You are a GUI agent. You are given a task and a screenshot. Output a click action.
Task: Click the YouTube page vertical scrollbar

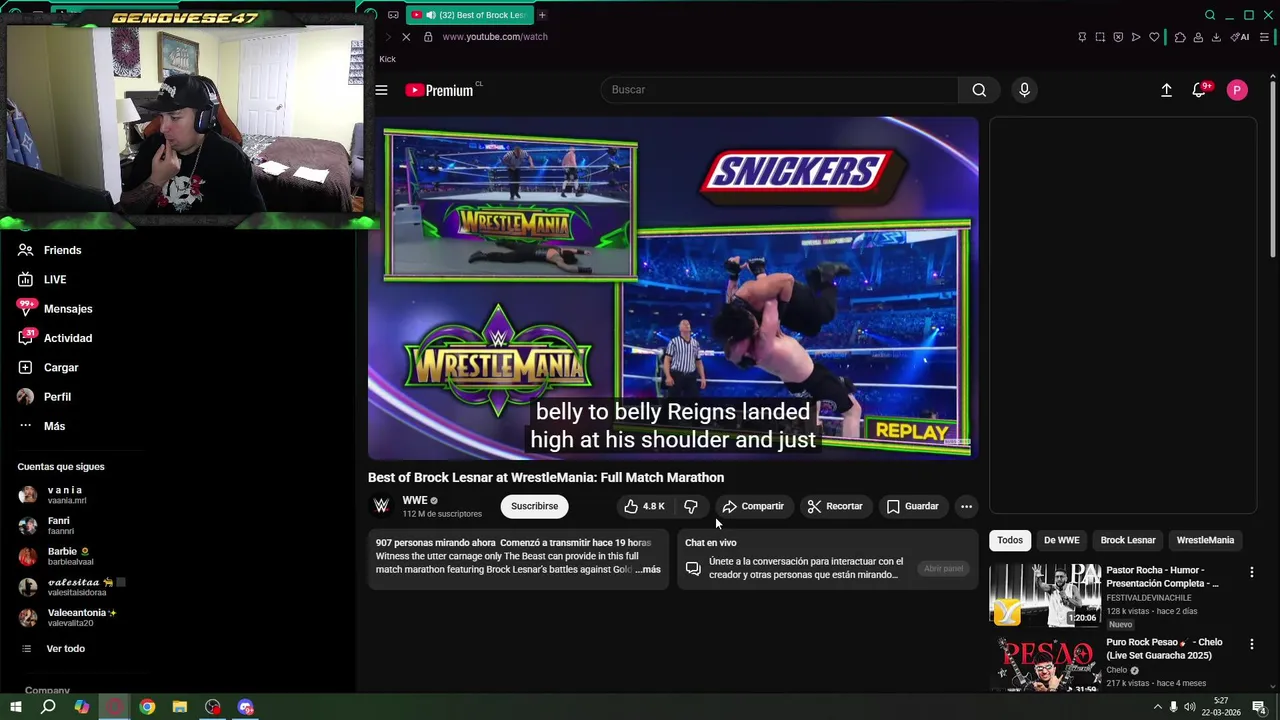[1272, 170]
